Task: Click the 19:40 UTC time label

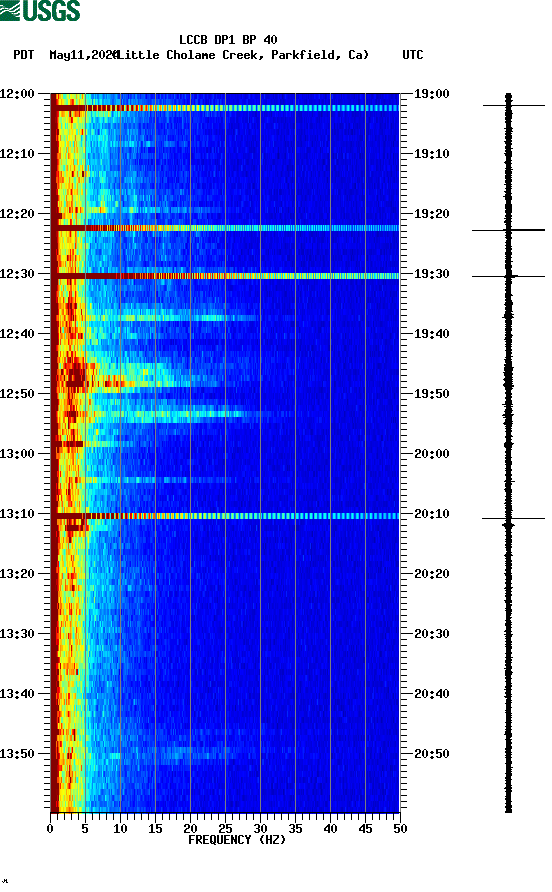Action: (x=431, y=334)
